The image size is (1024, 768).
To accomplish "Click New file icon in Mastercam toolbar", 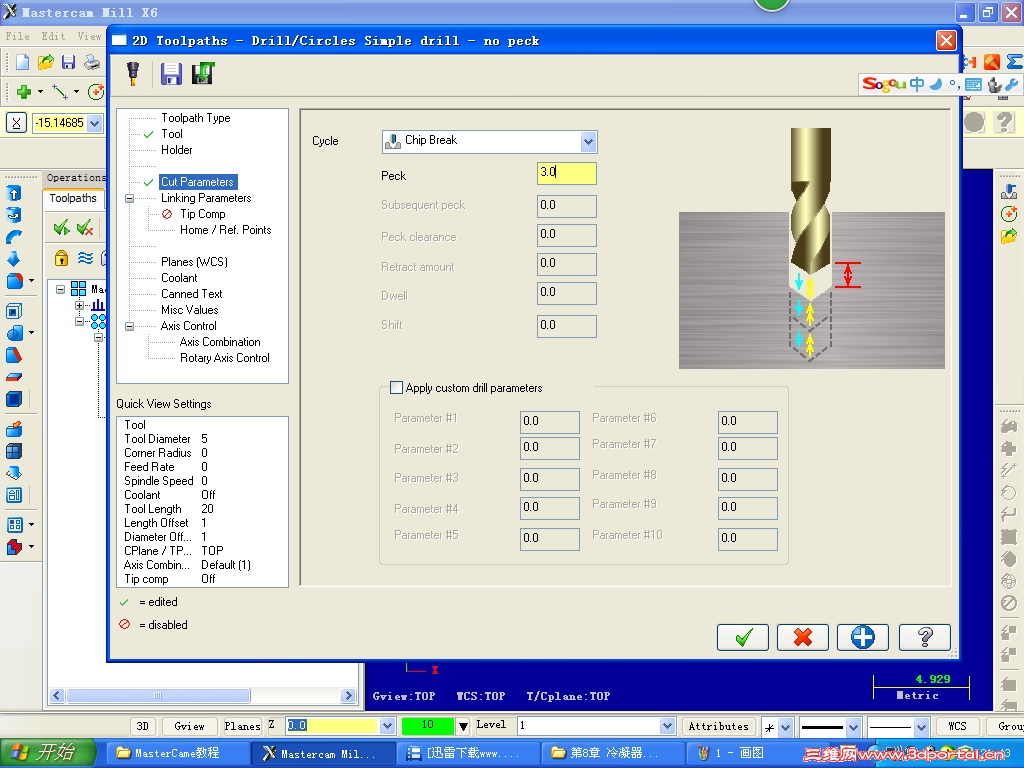I will coord(22,62).
